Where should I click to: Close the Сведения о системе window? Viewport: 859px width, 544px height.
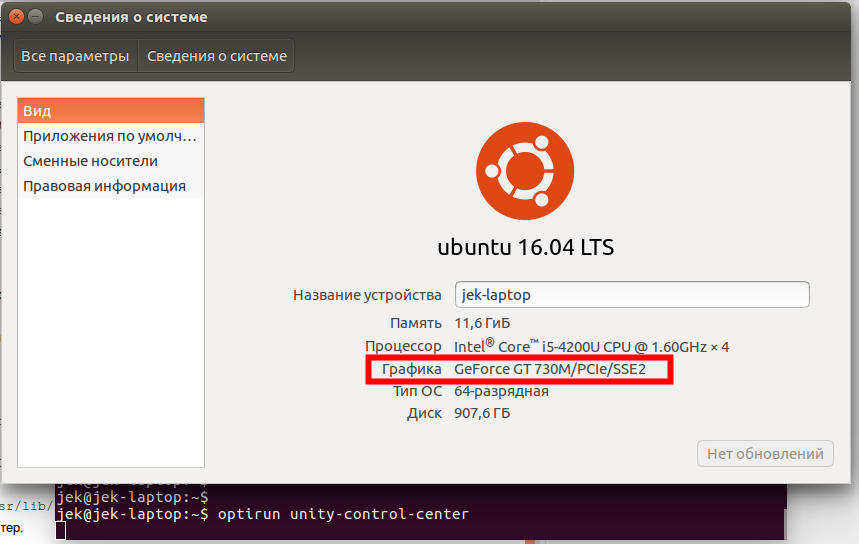click(x=13, y=17)
